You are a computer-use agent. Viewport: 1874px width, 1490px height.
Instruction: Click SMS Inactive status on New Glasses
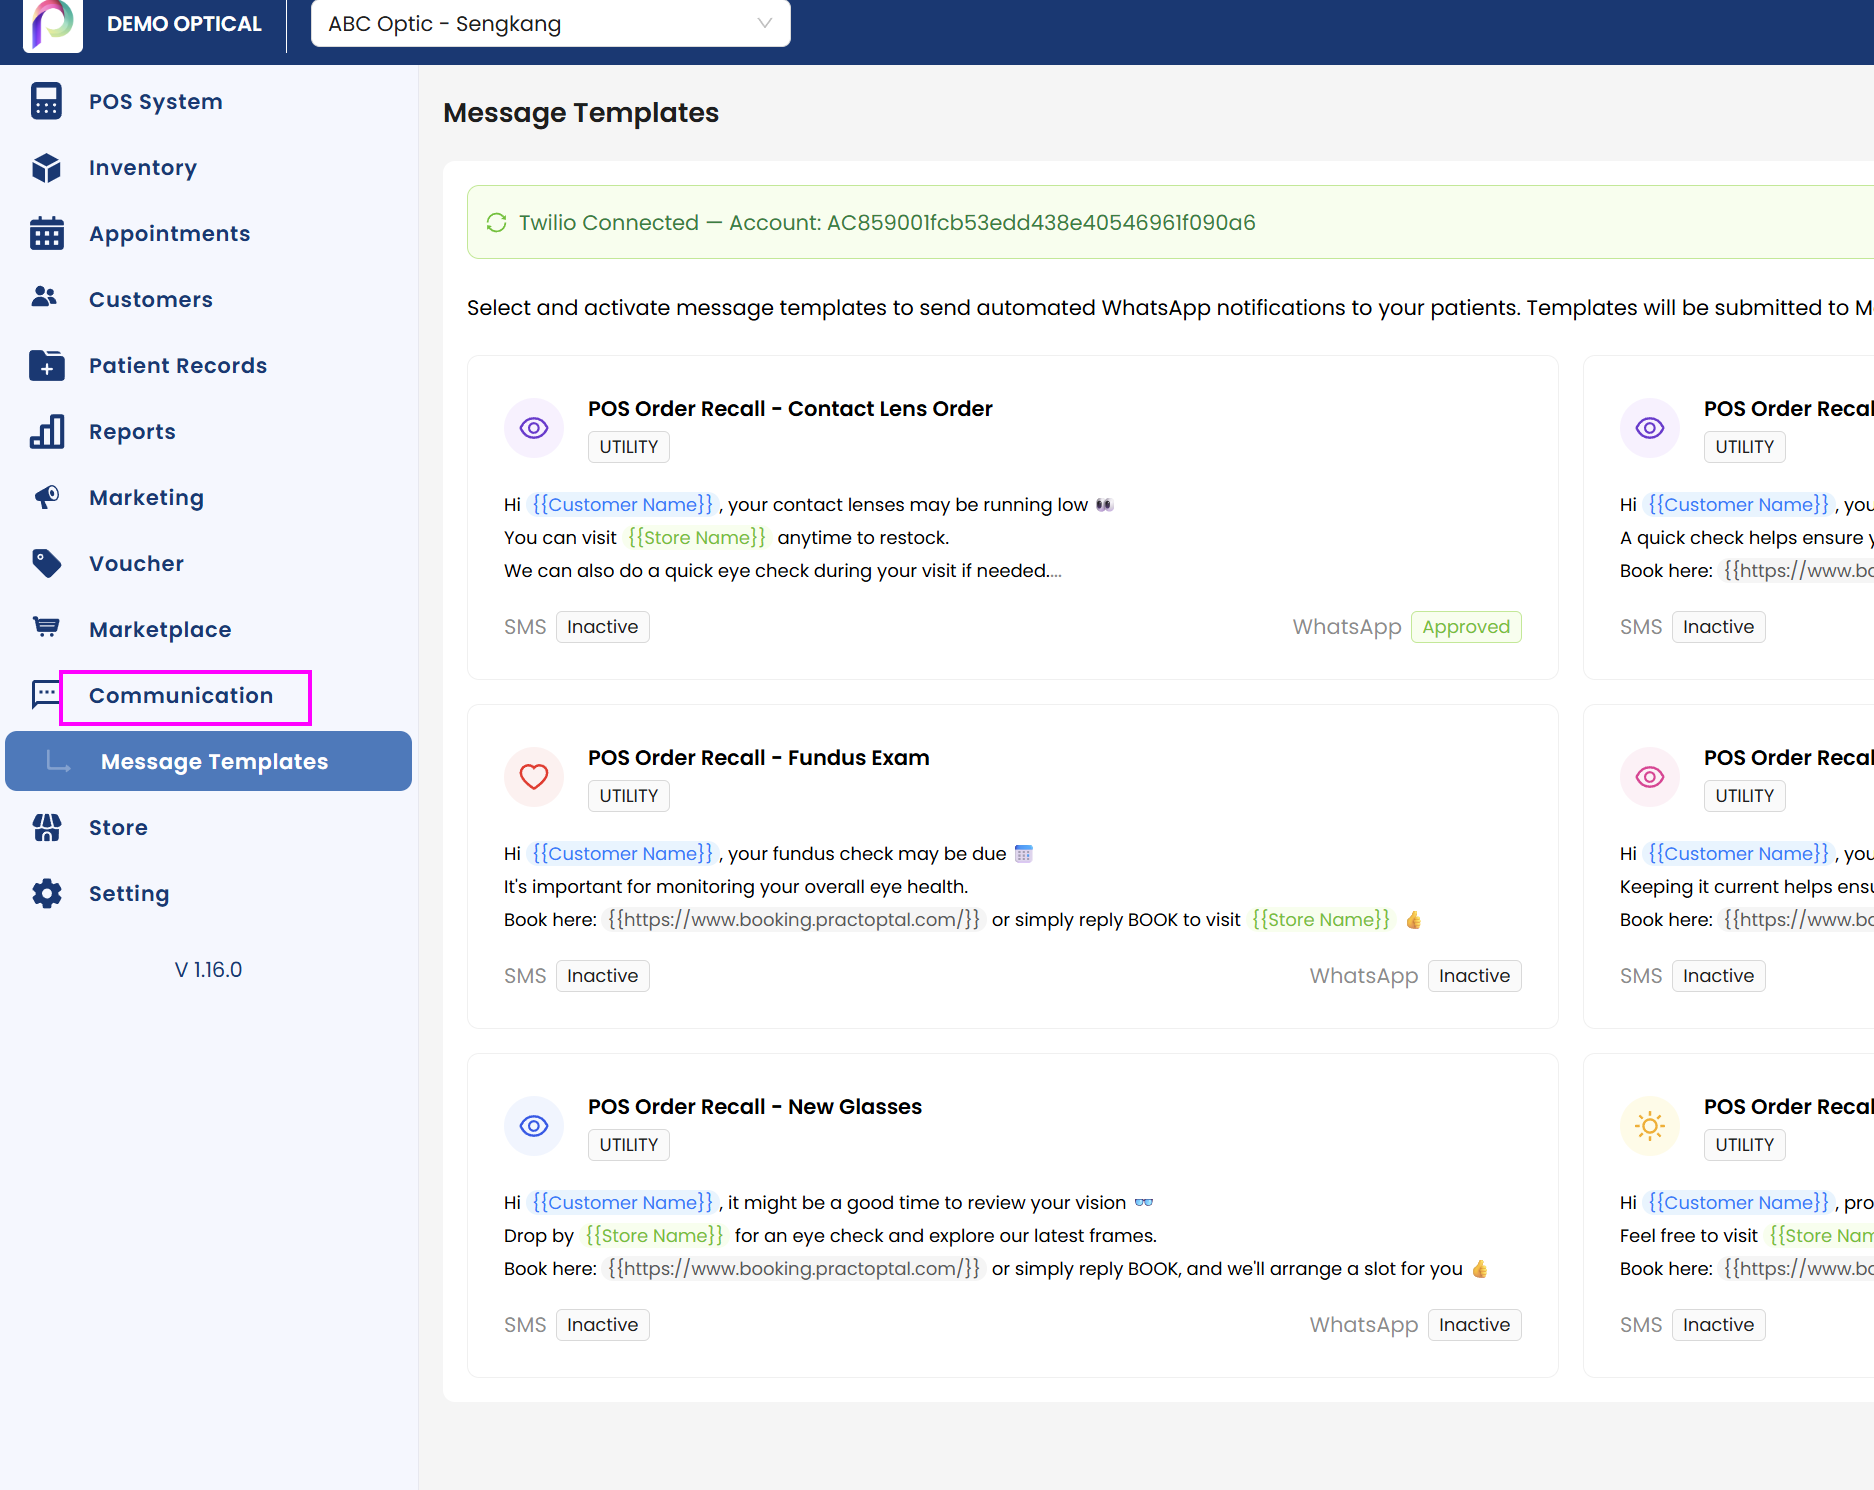tap(602, 1325)
